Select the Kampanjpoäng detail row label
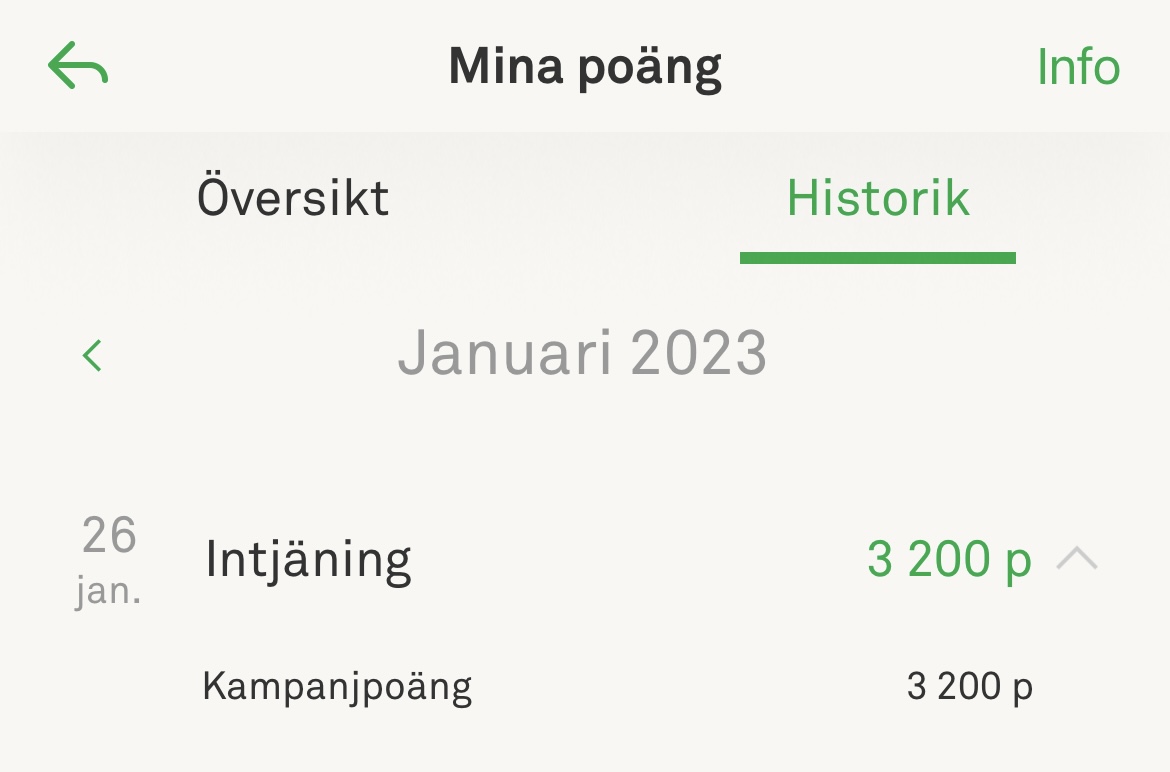The width and height of the screenshot is (1170, 772). pos(337,687)
